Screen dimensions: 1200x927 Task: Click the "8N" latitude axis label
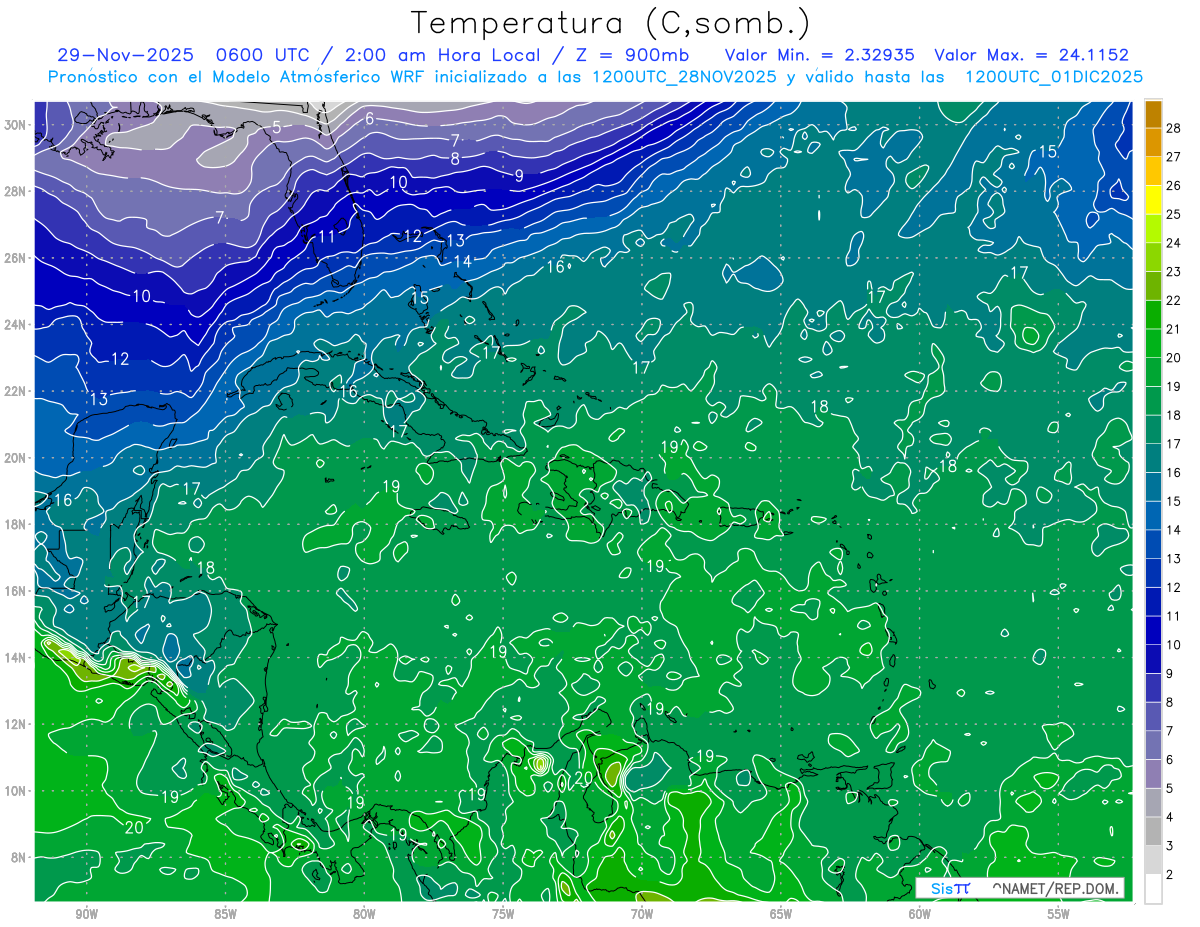coord(20,857)
